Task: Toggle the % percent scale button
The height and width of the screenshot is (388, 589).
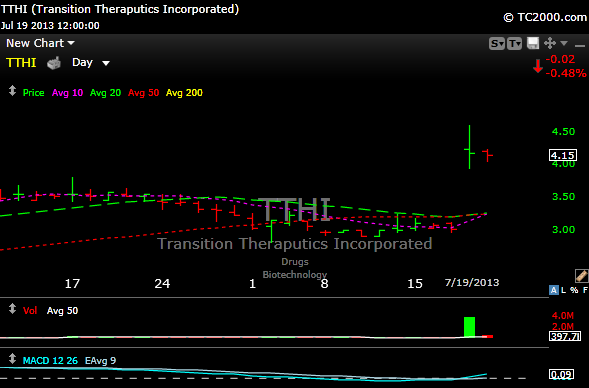Action: [x=574, y=290]
